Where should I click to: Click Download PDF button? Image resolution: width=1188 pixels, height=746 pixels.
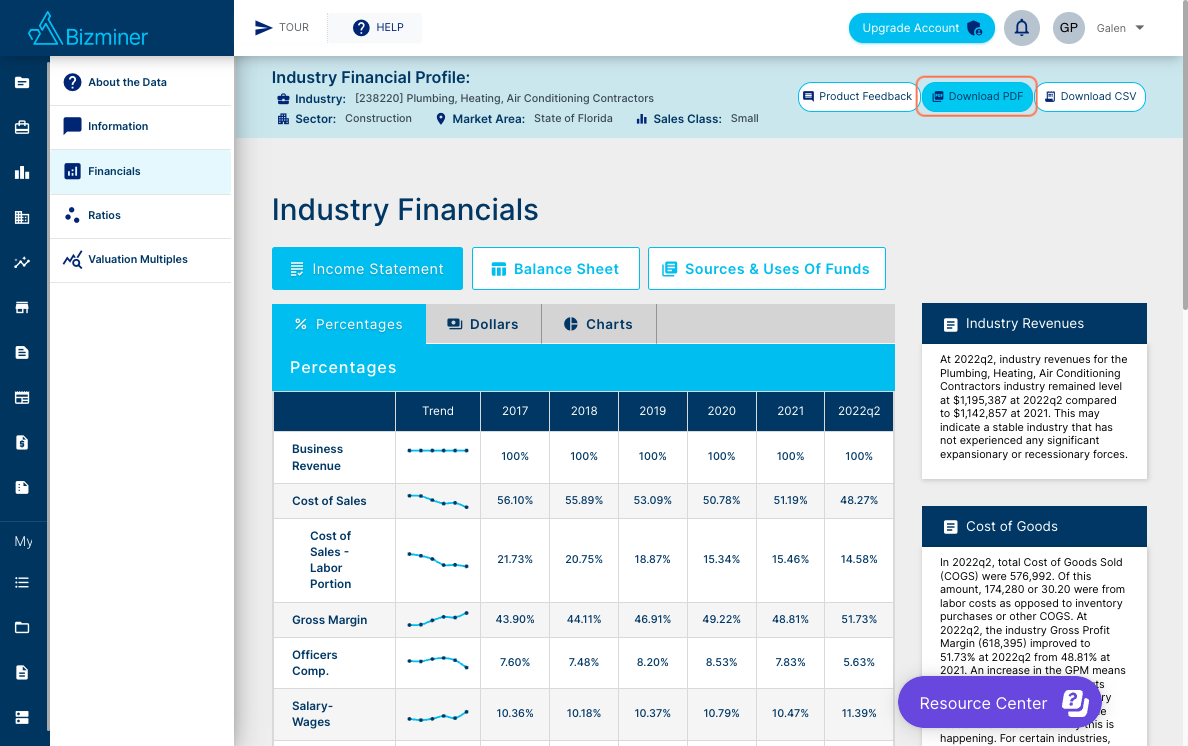point(977,96)
